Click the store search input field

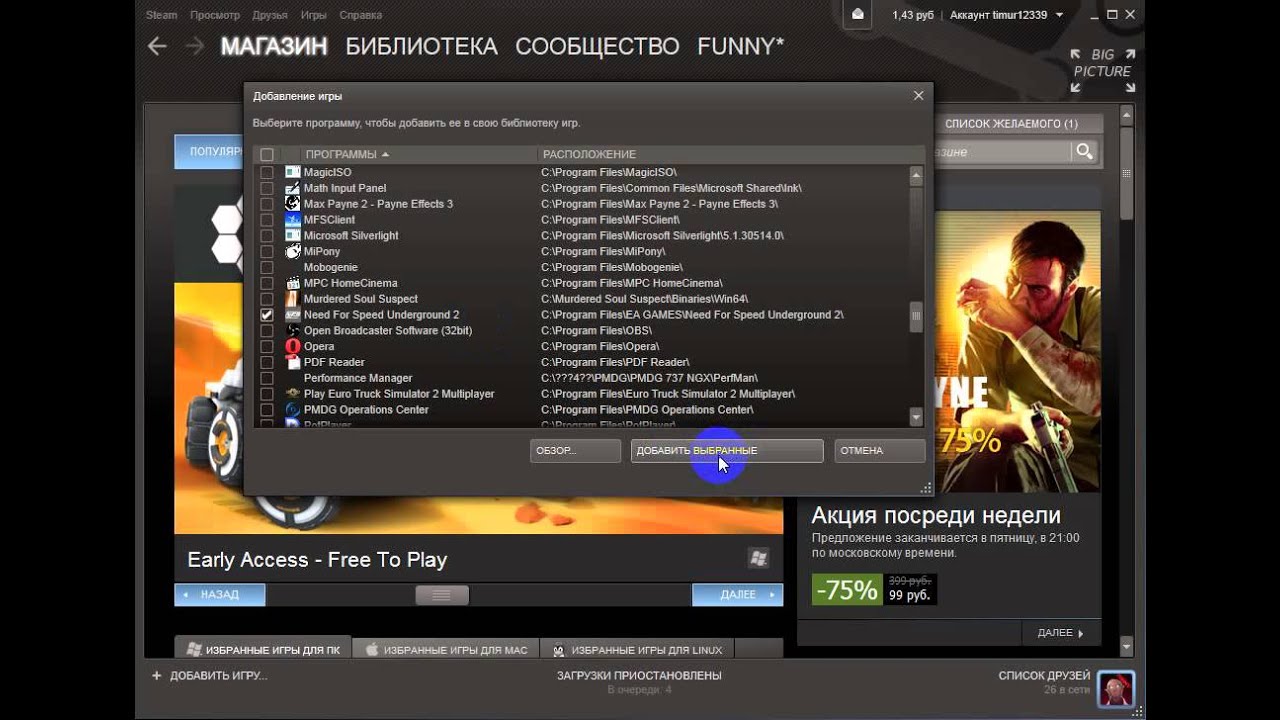(x=1002, y=152)
